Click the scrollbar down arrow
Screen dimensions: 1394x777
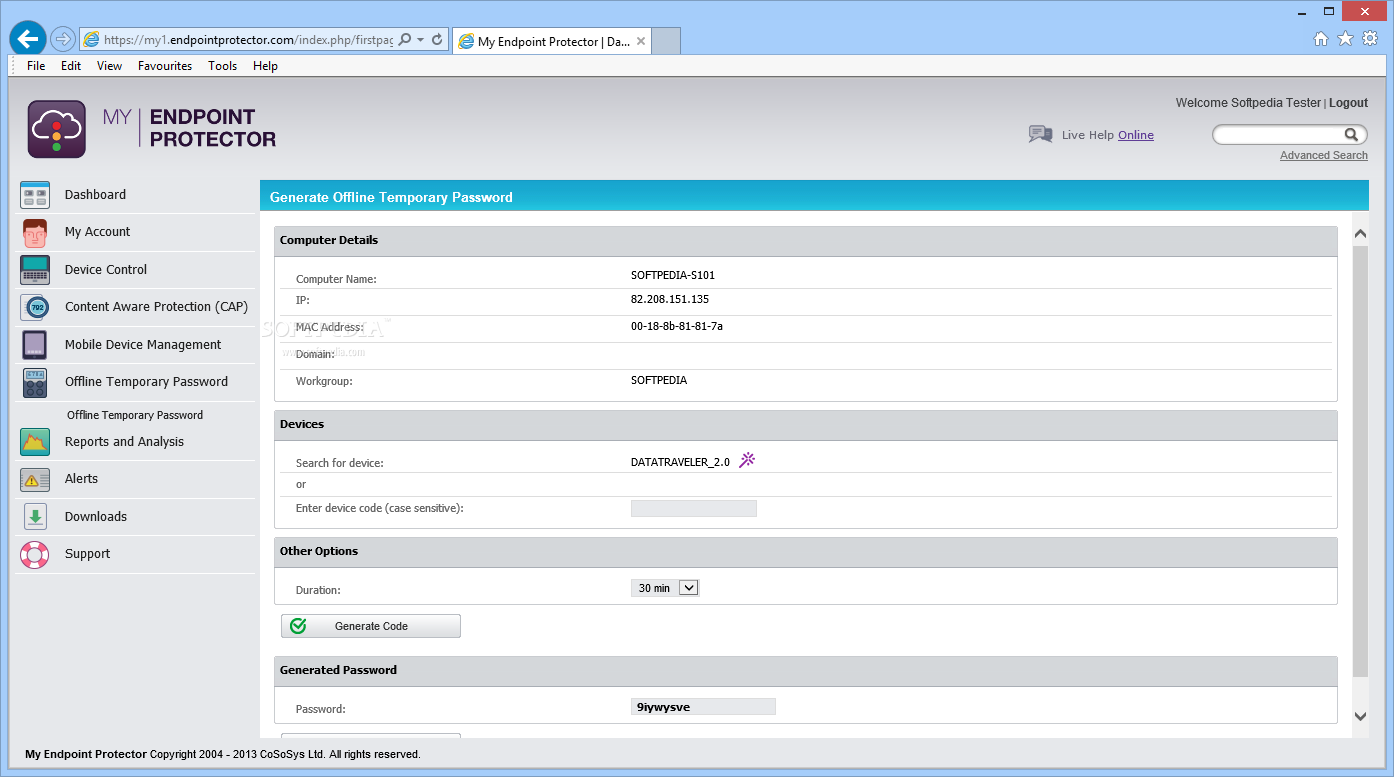click(1360, 716)
